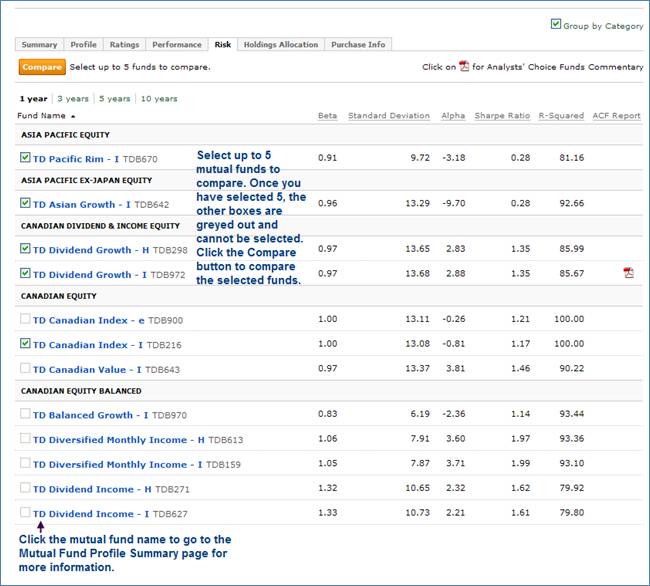This screenshot has height=586, width=650.
Task: Sort by Fund Name column
Action: (x=41, y=116)
